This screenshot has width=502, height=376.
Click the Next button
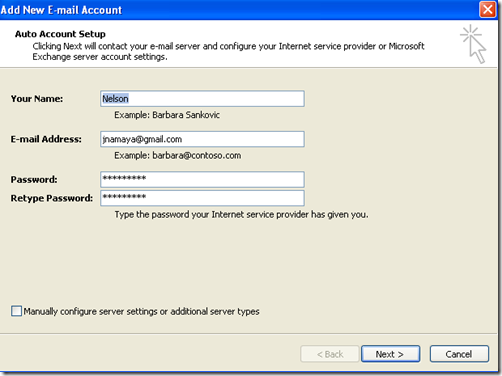(x=390, y=354)
